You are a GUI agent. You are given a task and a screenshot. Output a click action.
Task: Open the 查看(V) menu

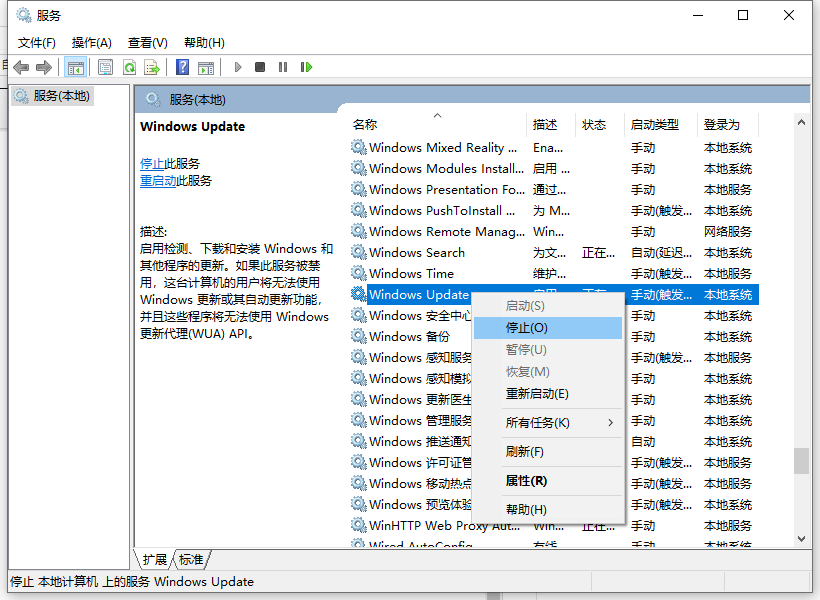click(147, 43)
